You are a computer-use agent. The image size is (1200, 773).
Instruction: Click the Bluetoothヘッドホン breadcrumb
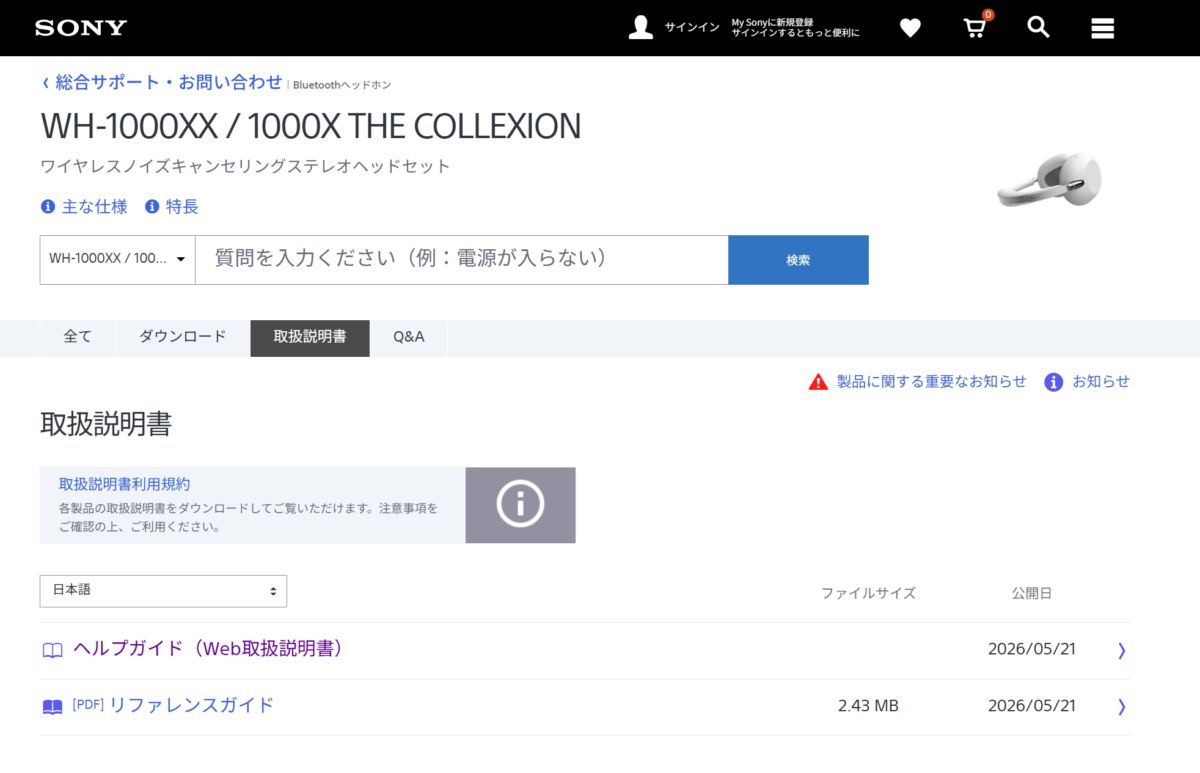pyautogui.click(x=341, y=85)
